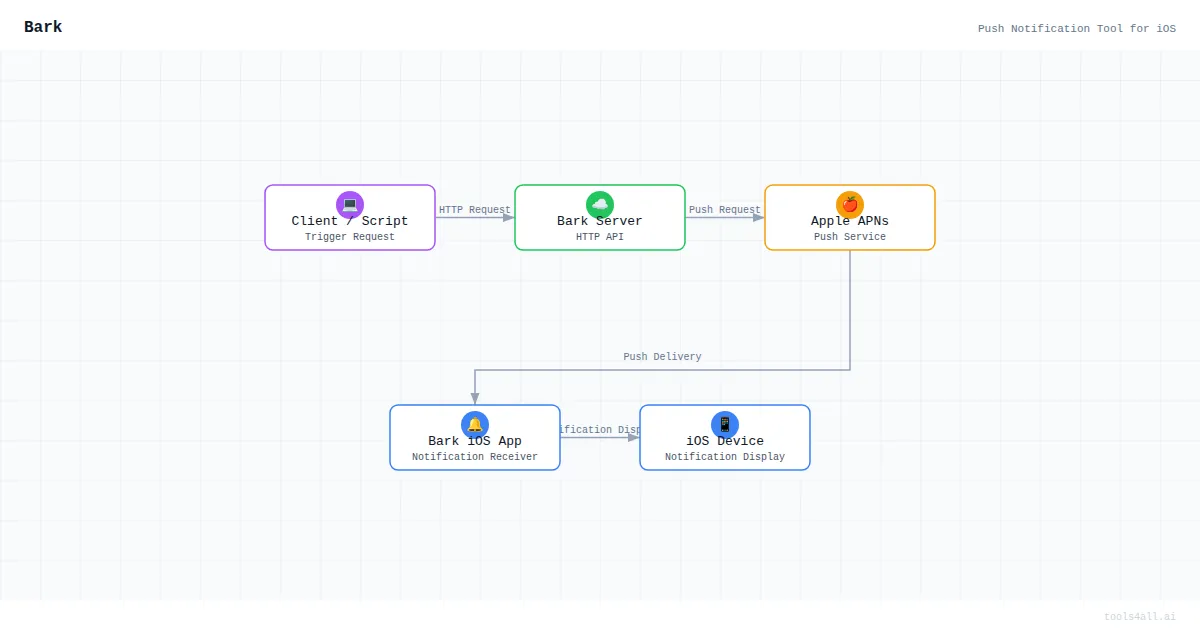Viewport: 1200px width, 630px height.
Task: Select the iOS Device node title
Action: click(x=725, y=441)
